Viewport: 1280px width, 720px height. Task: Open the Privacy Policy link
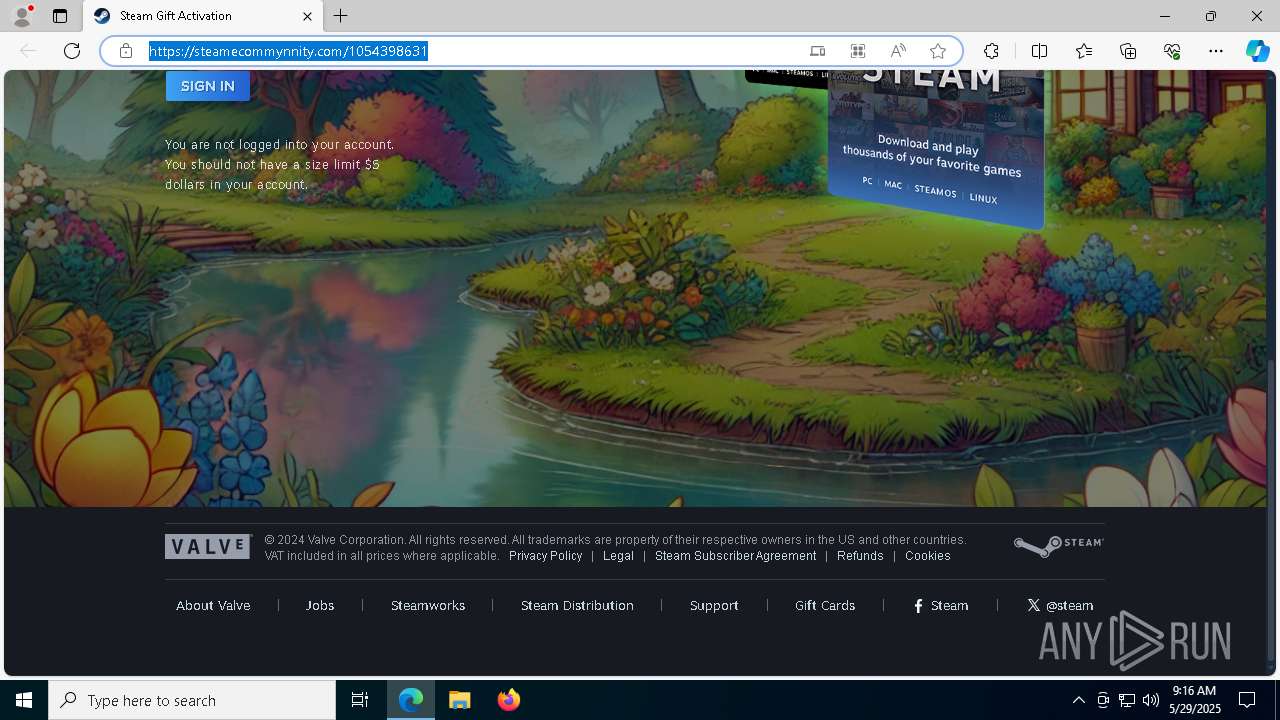click(545, 556)
